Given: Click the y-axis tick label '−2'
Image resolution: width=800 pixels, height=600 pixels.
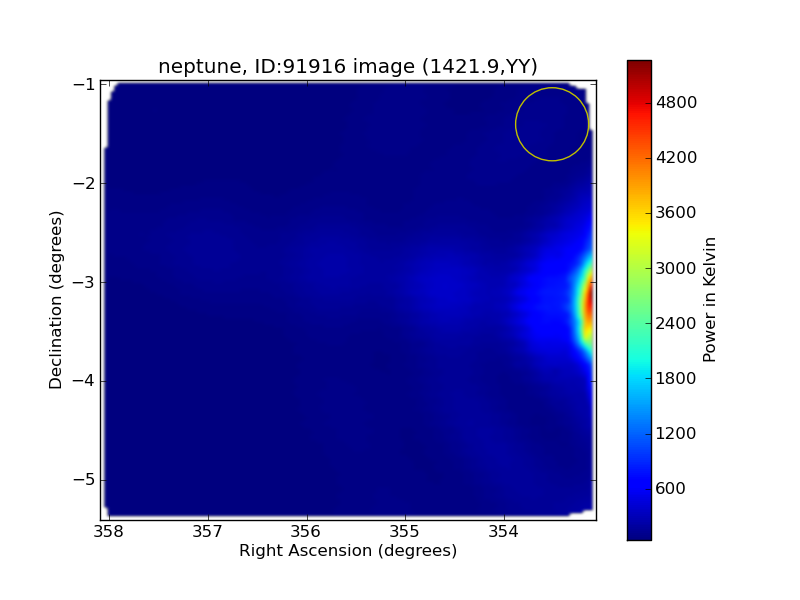Looking at the screenshot, I should tap(84, 183).
